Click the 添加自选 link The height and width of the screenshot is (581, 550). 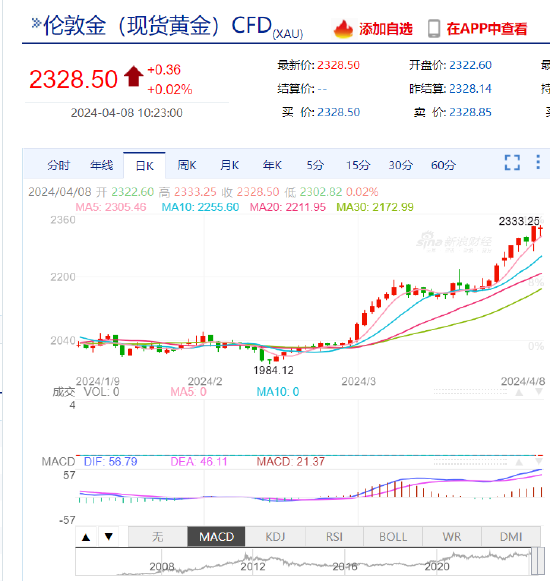pyautogui.click(x=385, y=29)
